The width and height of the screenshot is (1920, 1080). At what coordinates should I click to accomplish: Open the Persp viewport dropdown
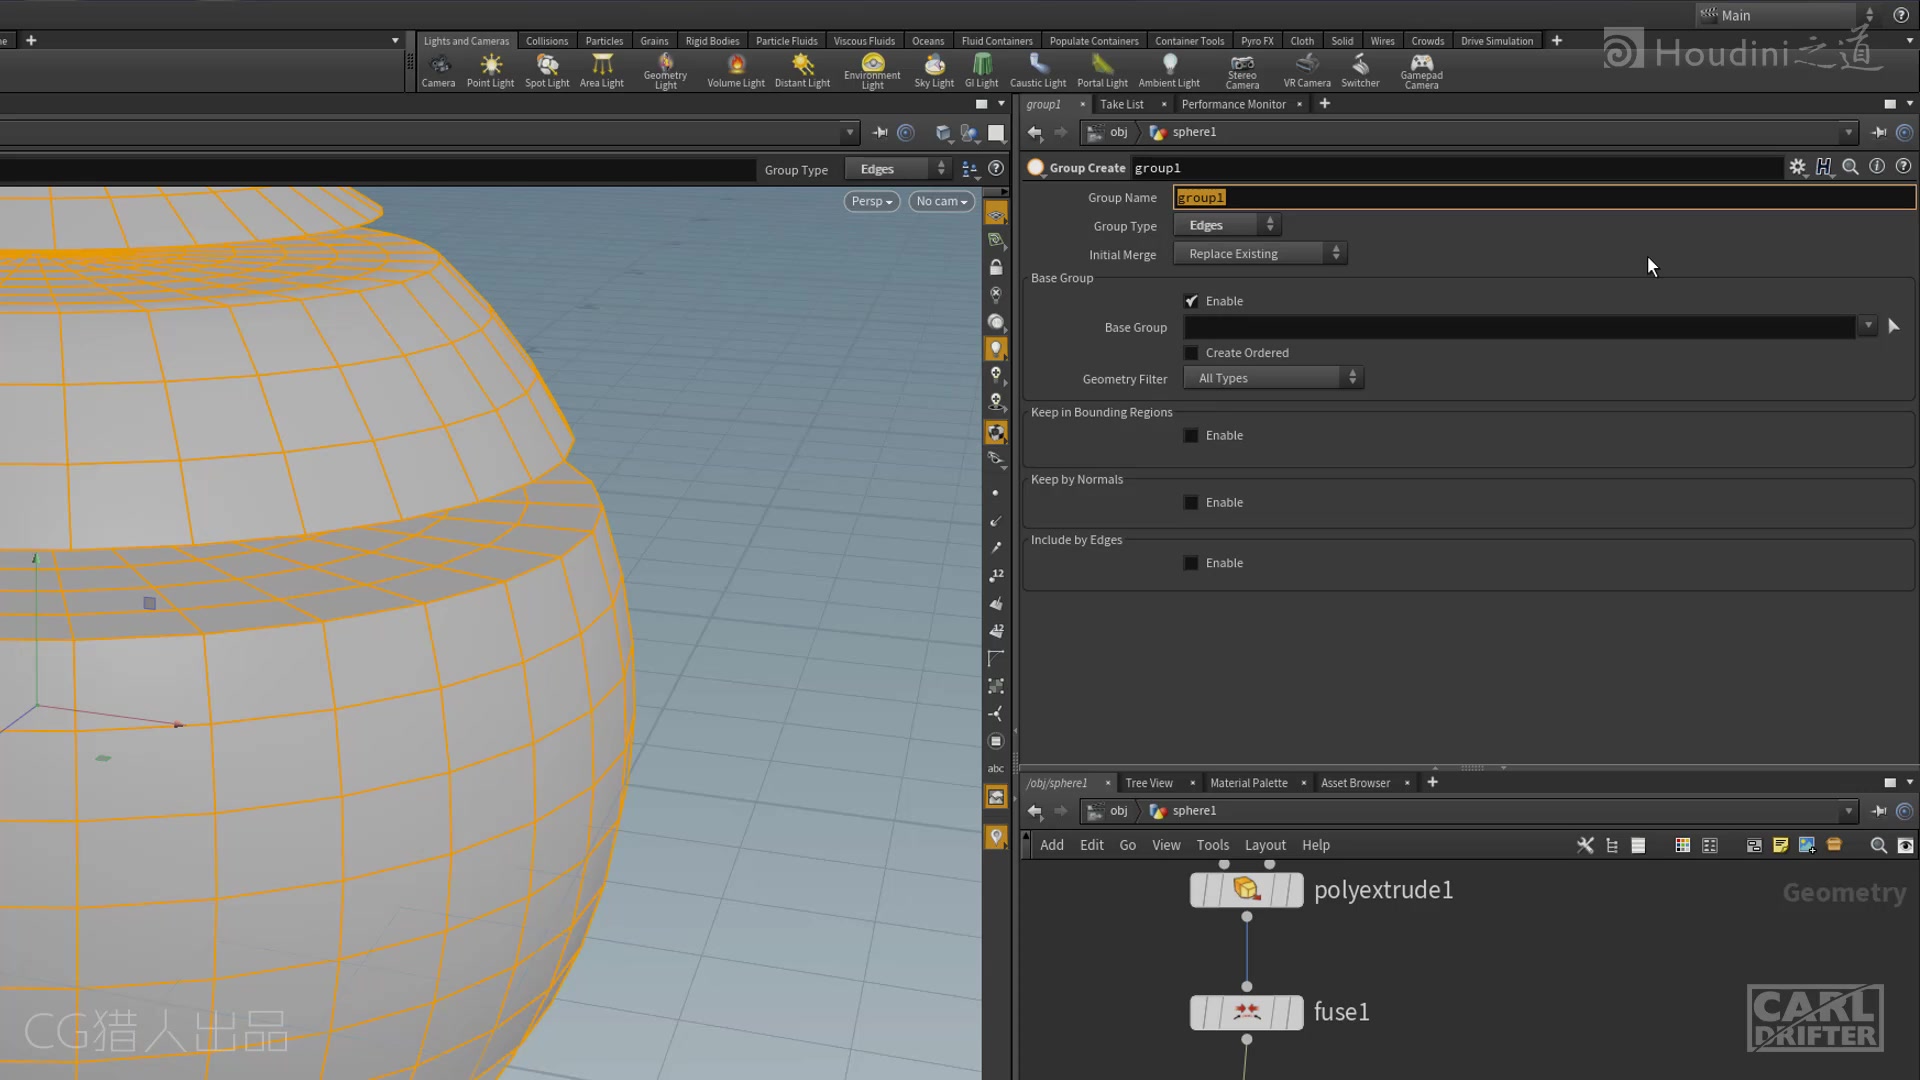tap(871, 201)
